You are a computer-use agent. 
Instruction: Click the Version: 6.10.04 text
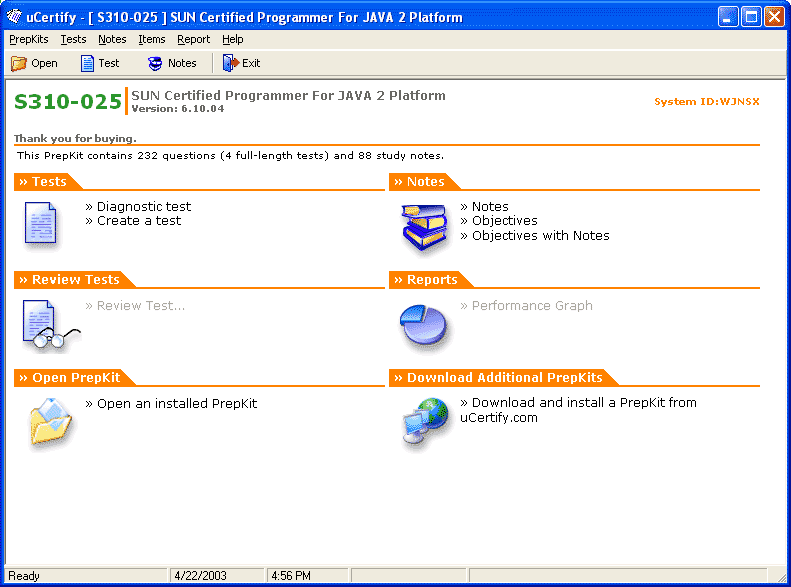(178, 108)
